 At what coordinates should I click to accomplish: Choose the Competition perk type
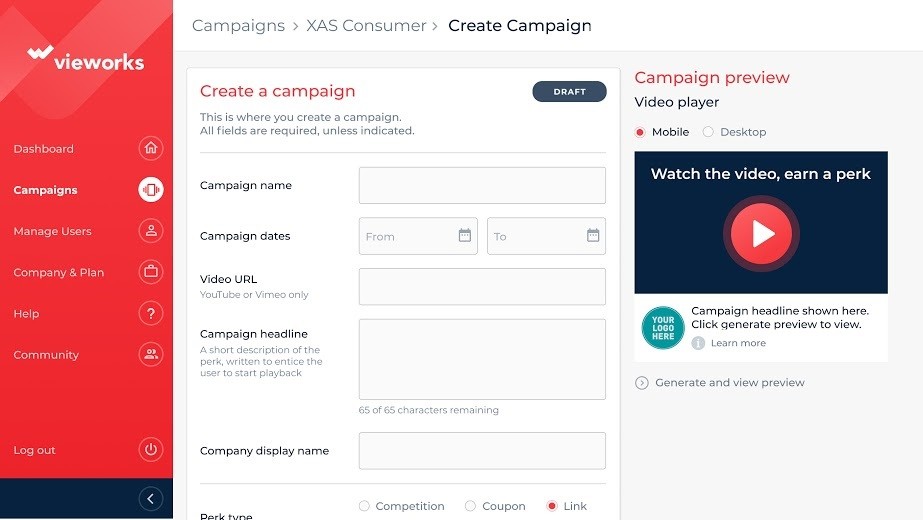pyautogui.click(x=364, y=506)
